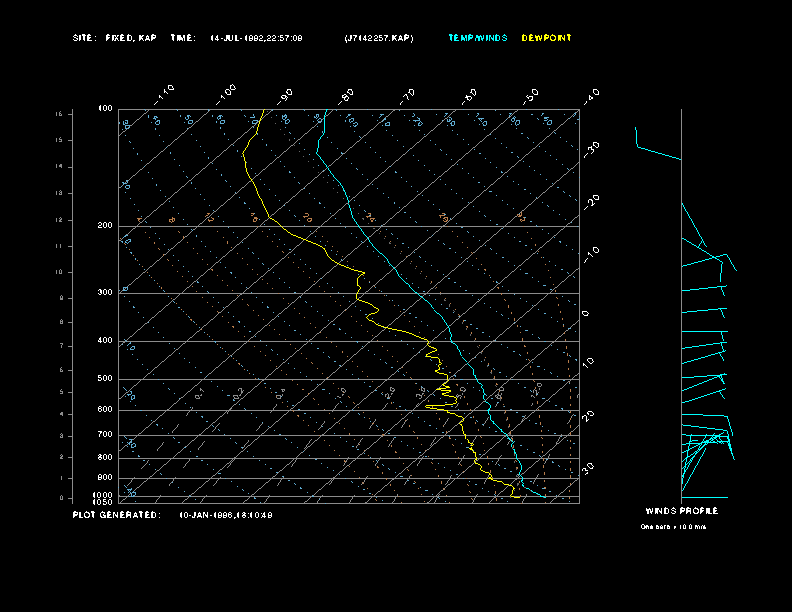The image size is (792, 612).
Task: Click the 200 pressure level label
Action: click(105, 226)
